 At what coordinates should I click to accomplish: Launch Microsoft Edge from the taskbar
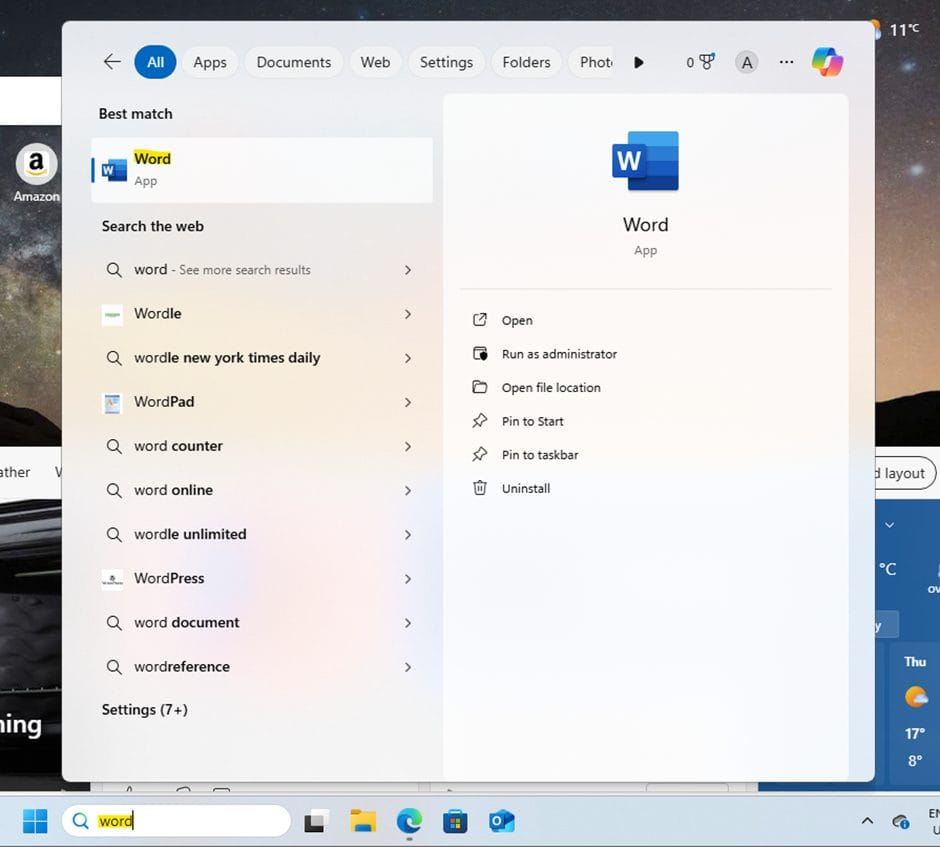click(409, 821)
